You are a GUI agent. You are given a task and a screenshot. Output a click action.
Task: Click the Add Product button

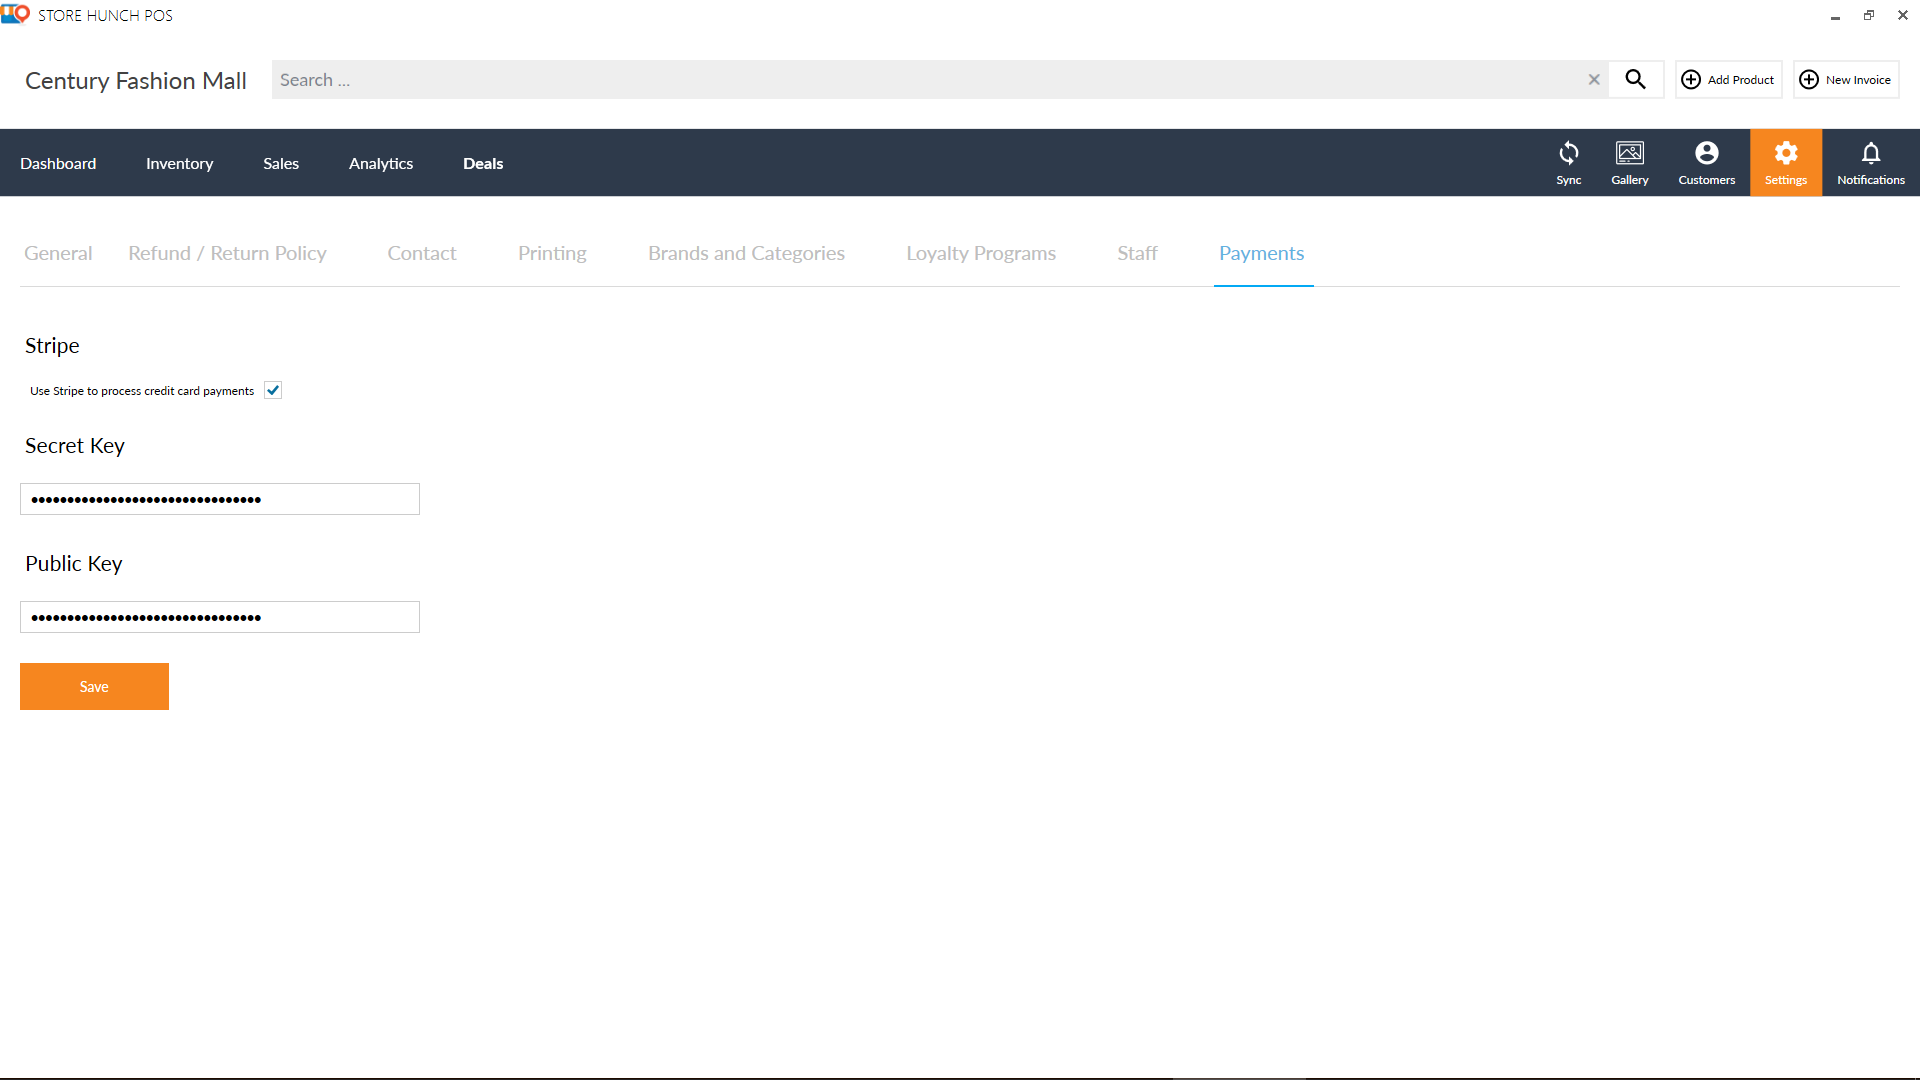pyautogui.click(x=1728, y=80)
